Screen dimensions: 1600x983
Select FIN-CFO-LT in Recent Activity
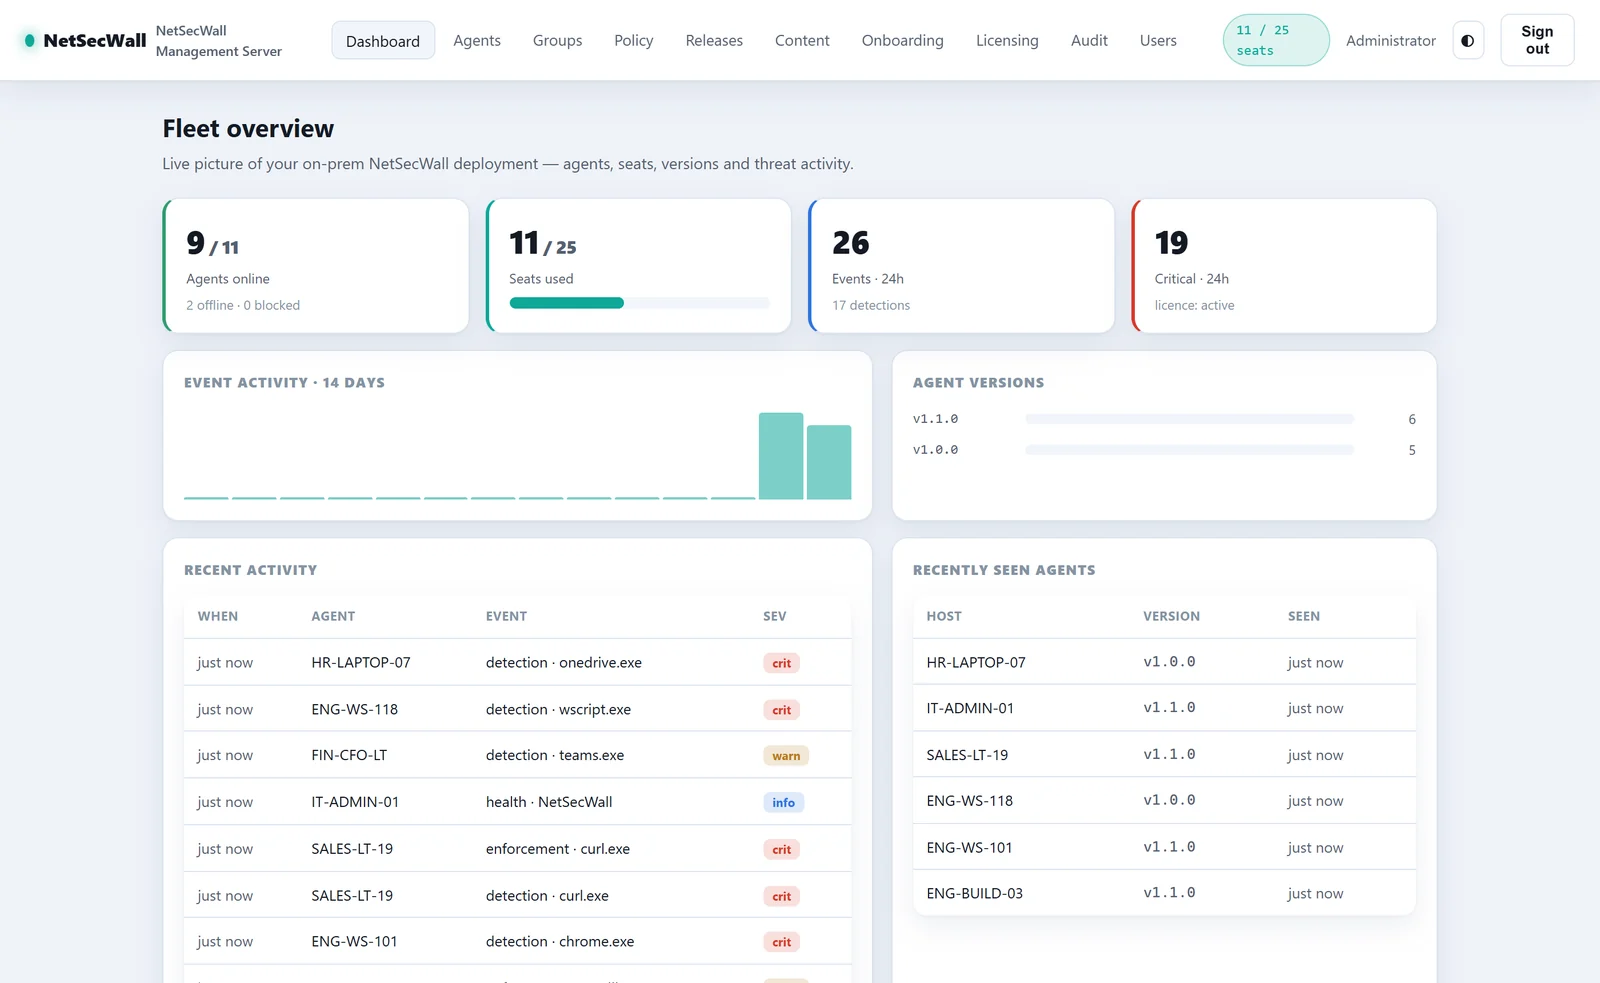pyautogui.click(x=349, y=755)
